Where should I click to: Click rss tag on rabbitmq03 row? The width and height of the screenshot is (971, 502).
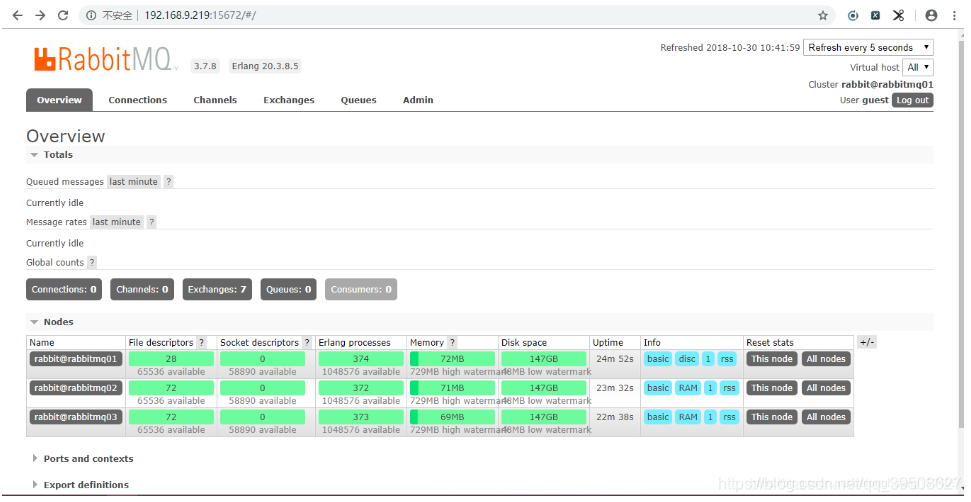coord(729,417)
